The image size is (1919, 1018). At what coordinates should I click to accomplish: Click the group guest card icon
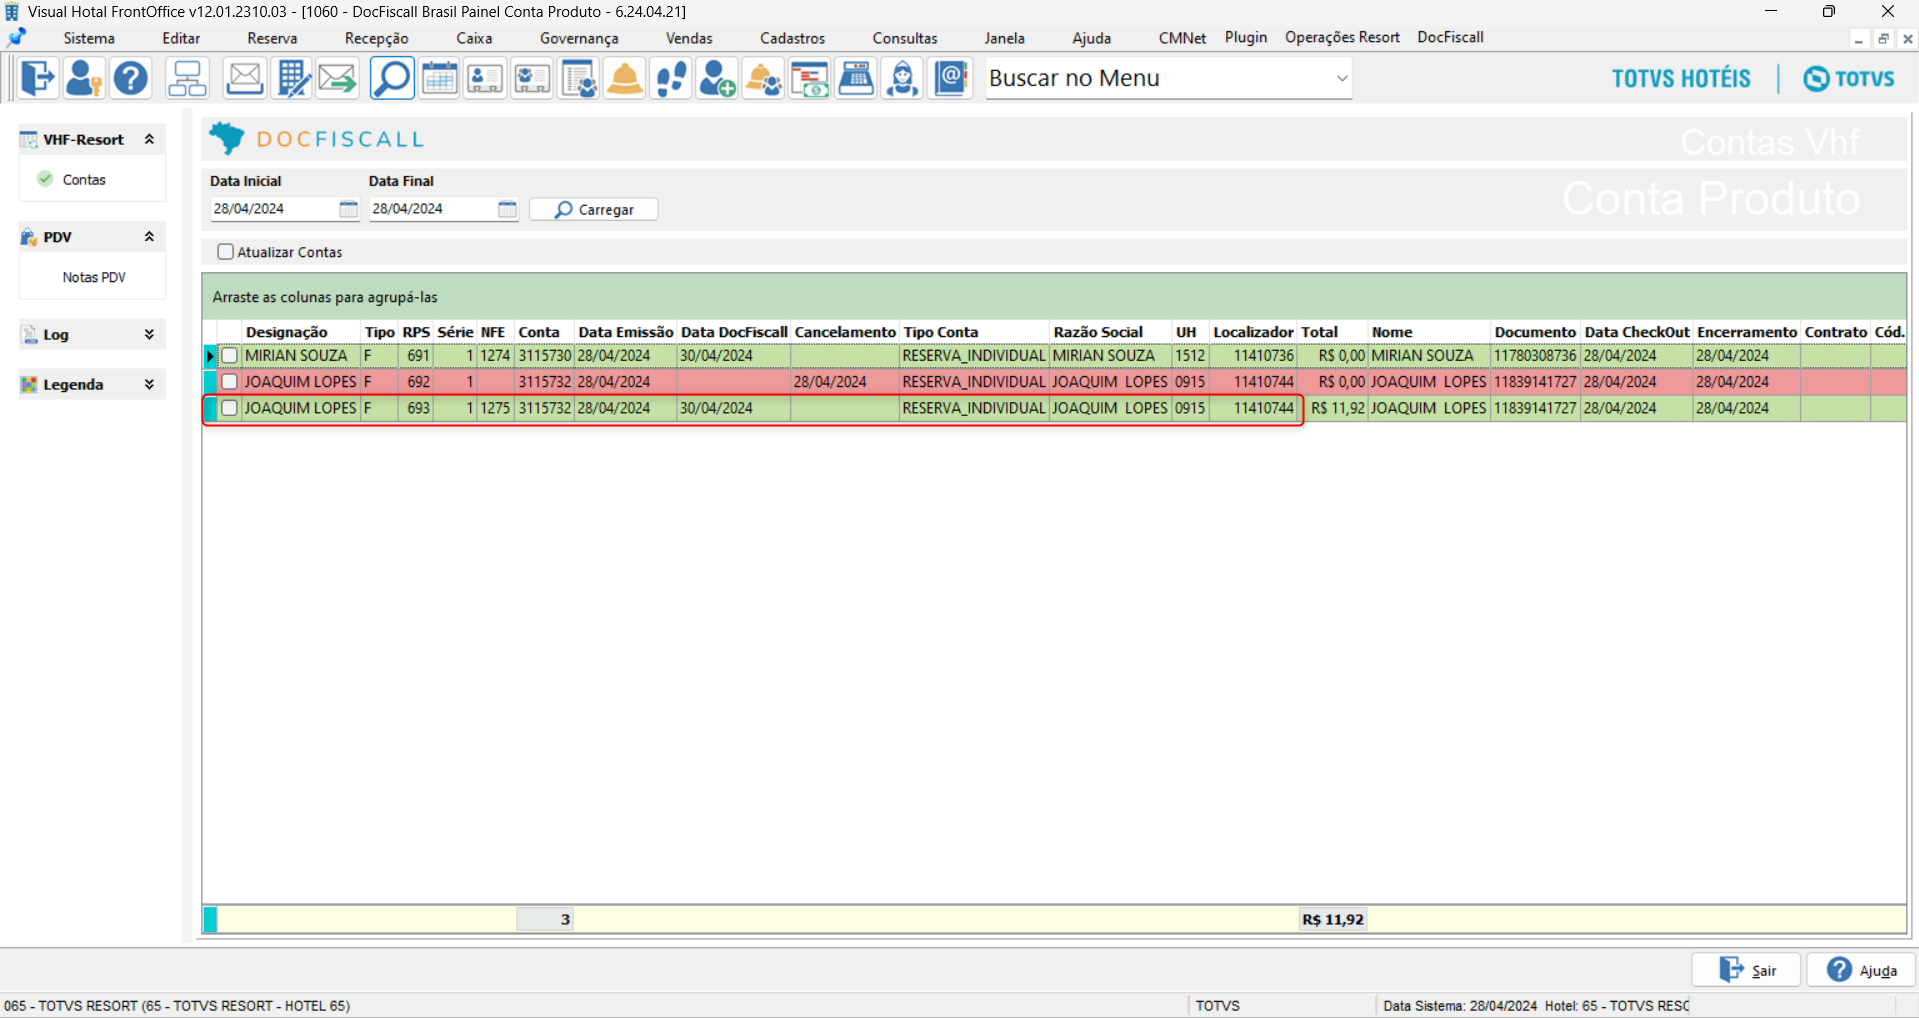tap(532, 78)
